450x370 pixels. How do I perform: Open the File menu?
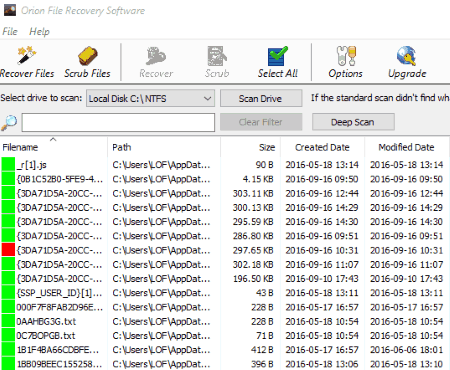pos(10,32)
